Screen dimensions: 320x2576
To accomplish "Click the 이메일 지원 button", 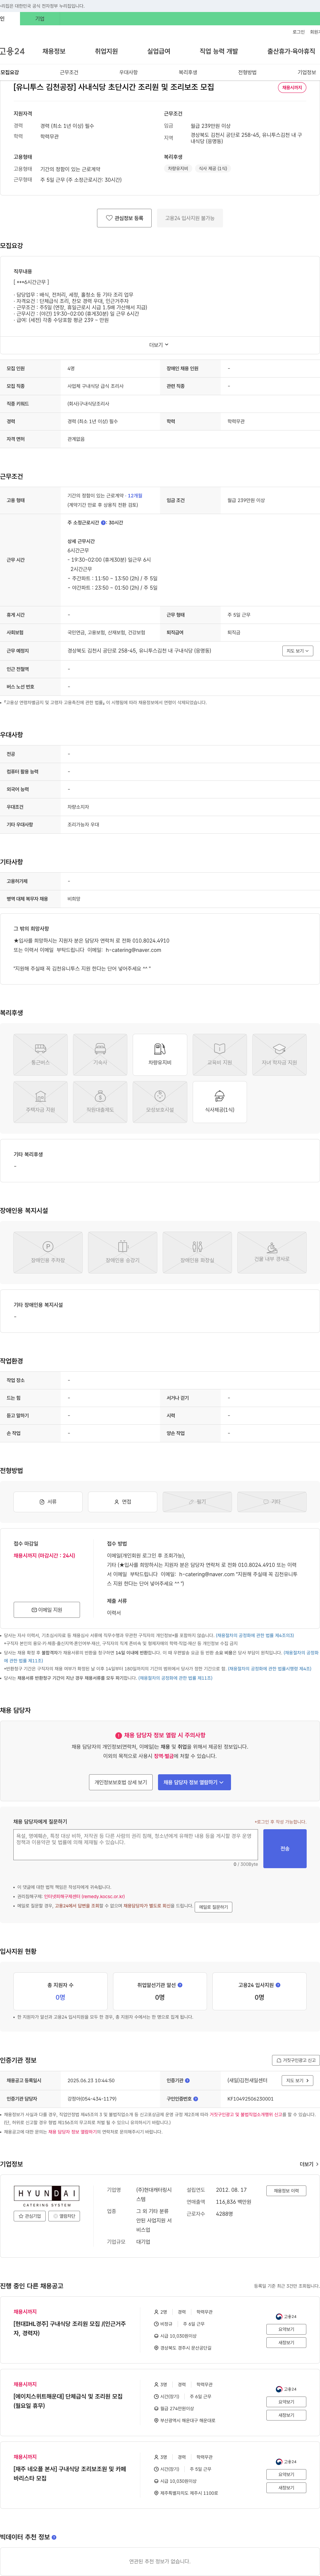I will click(47, 1610).
